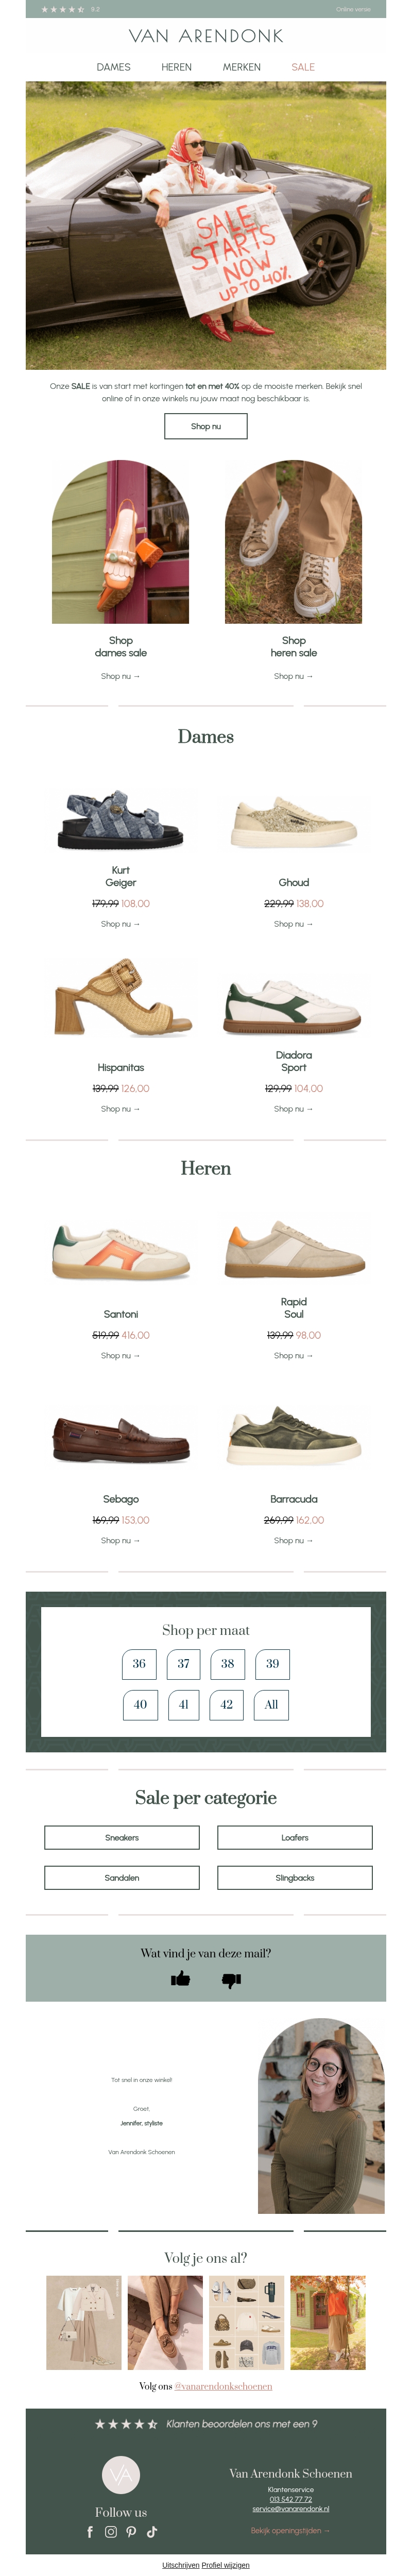Click the thumbs up feedback icon
412x2576 pixels.
tap(180, 1979)
